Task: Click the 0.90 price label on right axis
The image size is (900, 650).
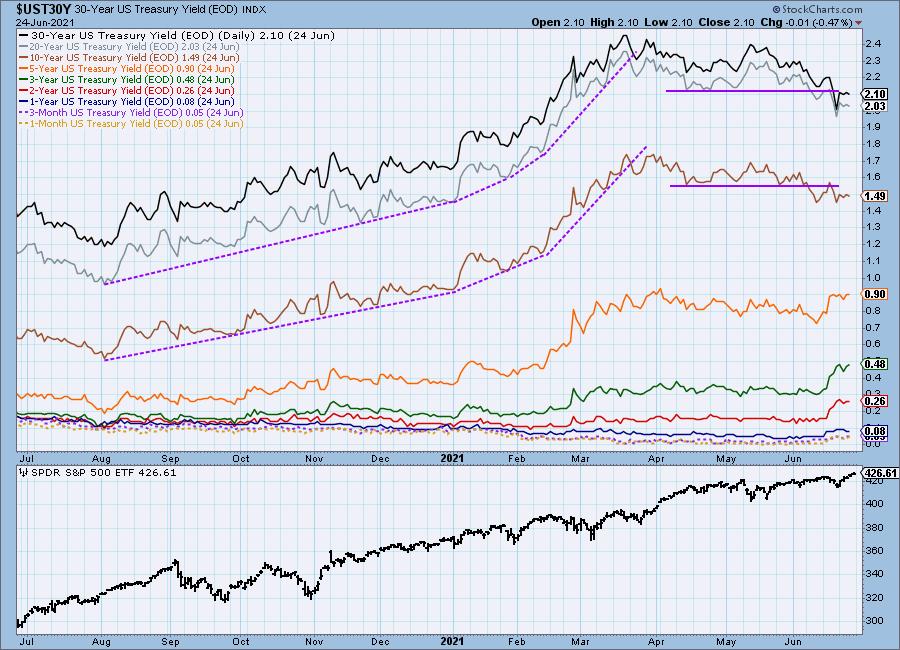Action: tap(875, 294)
